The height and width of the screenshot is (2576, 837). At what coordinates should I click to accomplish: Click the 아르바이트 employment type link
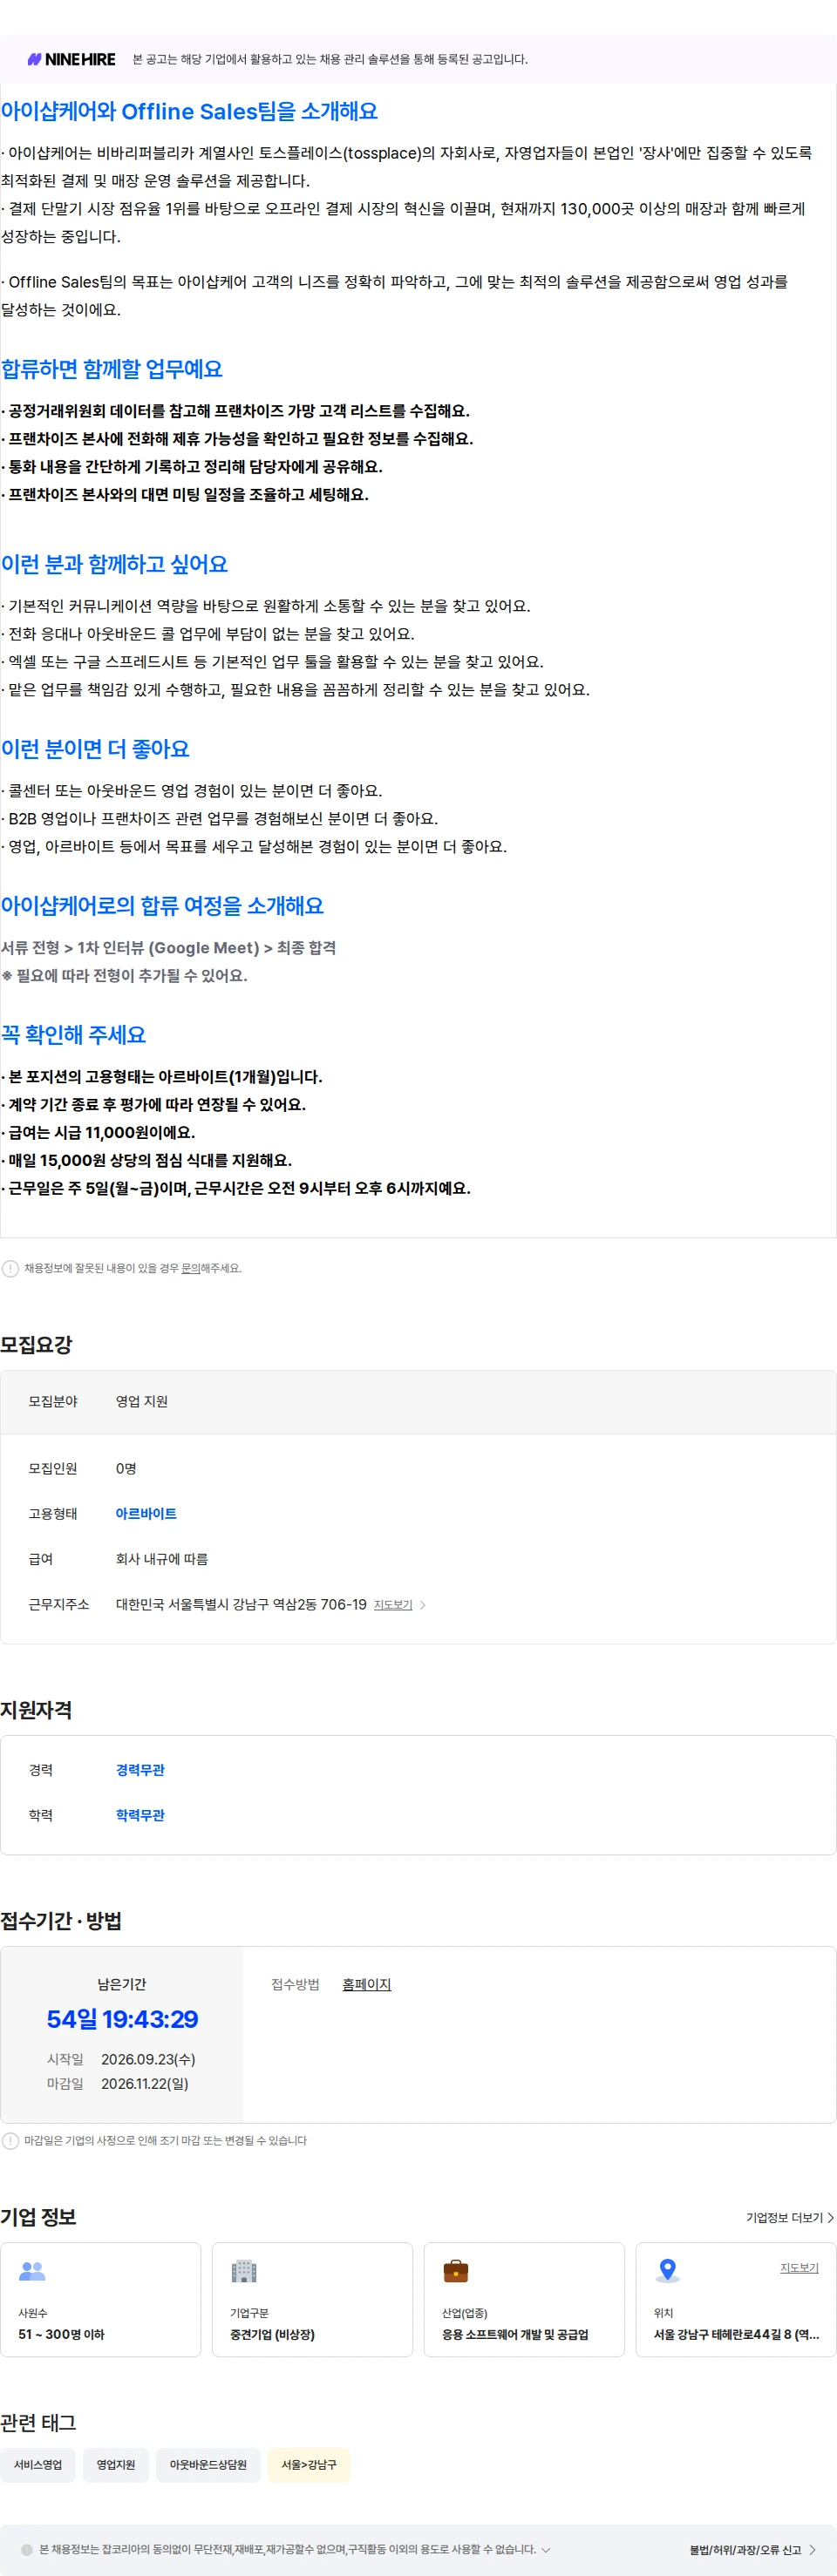click(146, 1514)
